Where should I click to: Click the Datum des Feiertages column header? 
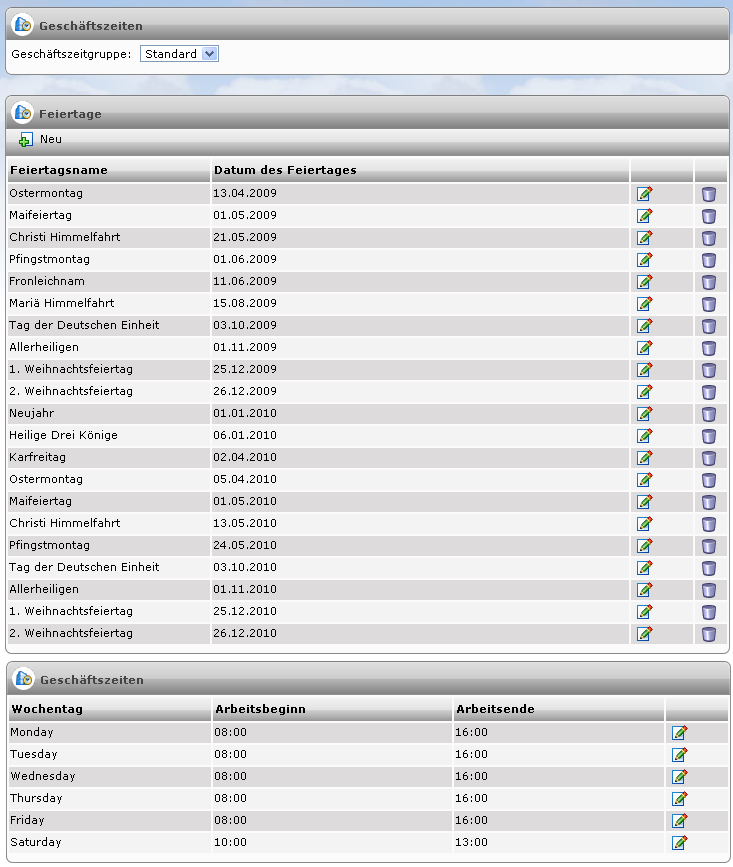(285, 170)
